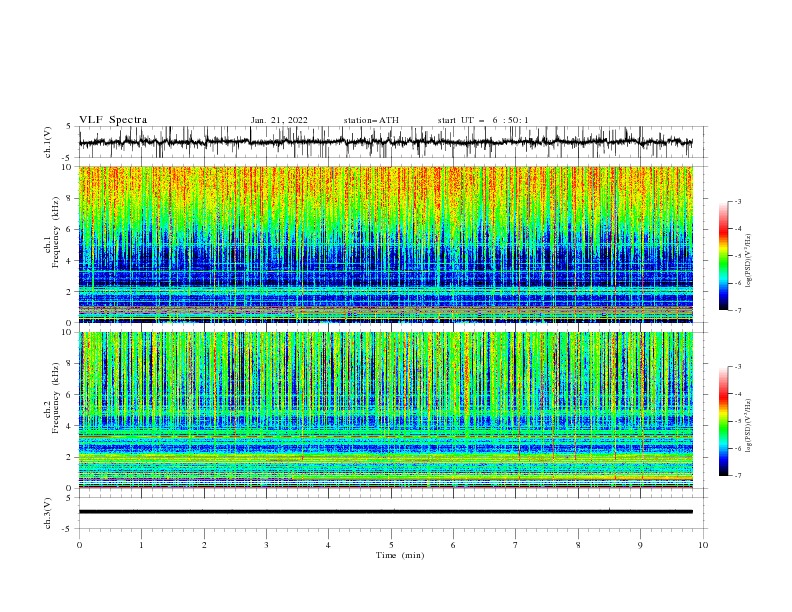Click the upper colorbar "log(PSD)(V²/Hz)" label
Viewport: 792px width, 612px height.
[750, 261]
